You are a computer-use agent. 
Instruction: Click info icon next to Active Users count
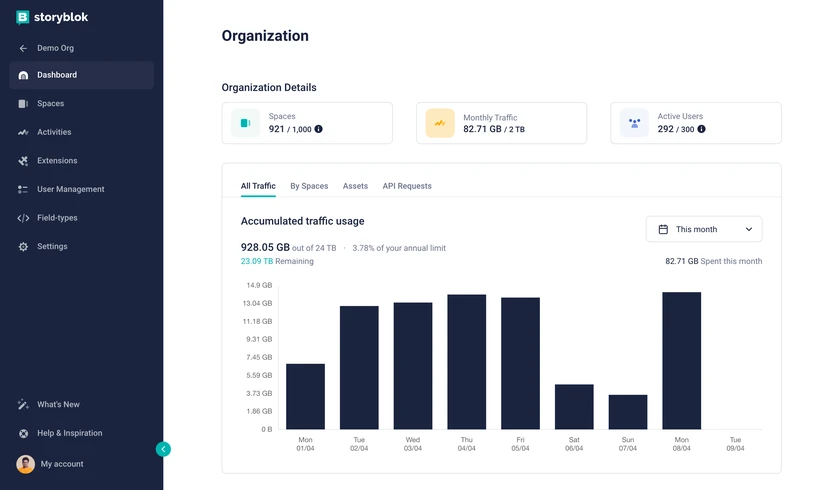pyautogui.click(x=701, y=129)
